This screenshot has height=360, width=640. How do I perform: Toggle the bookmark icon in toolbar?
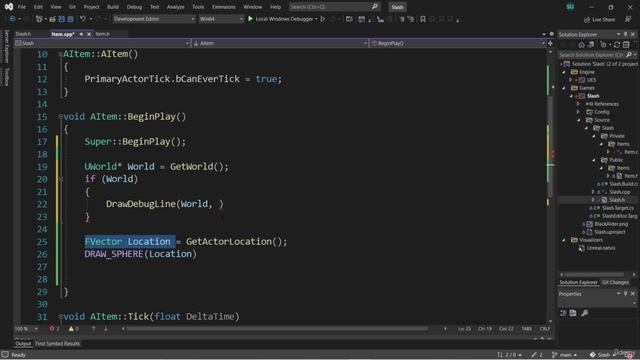click(423, 19)
